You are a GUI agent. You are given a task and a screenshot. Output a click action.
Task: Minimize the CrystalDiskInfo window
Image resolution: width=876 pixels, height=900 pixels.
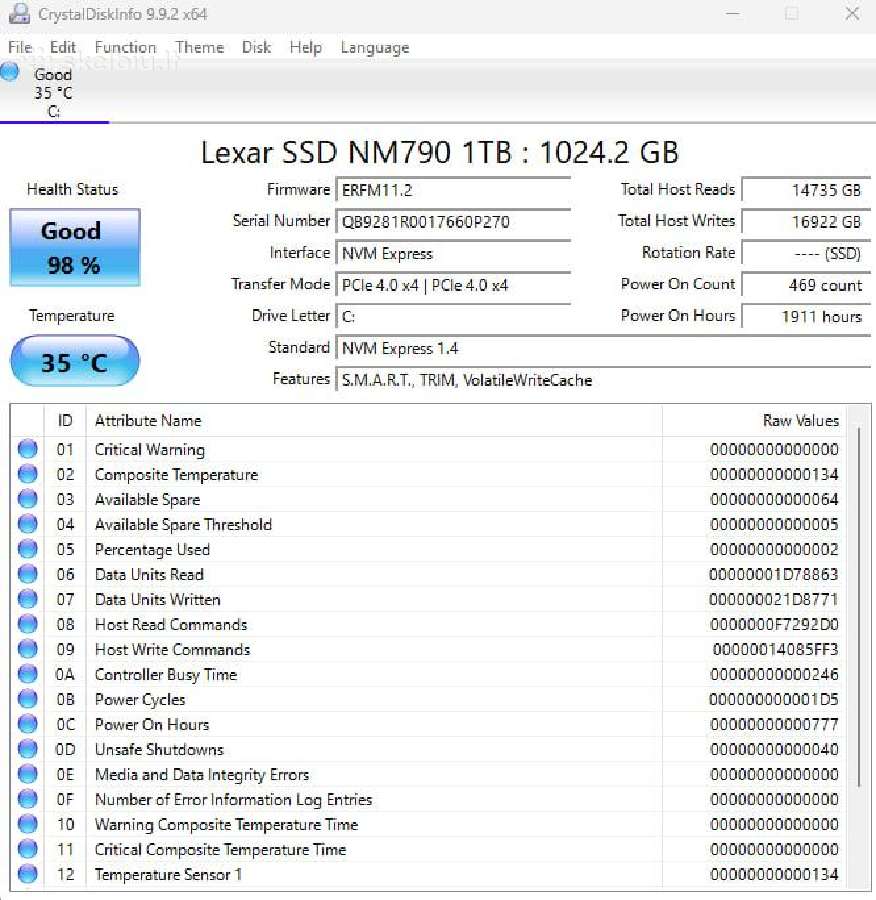pyautogui.click(x=732, y=14)
